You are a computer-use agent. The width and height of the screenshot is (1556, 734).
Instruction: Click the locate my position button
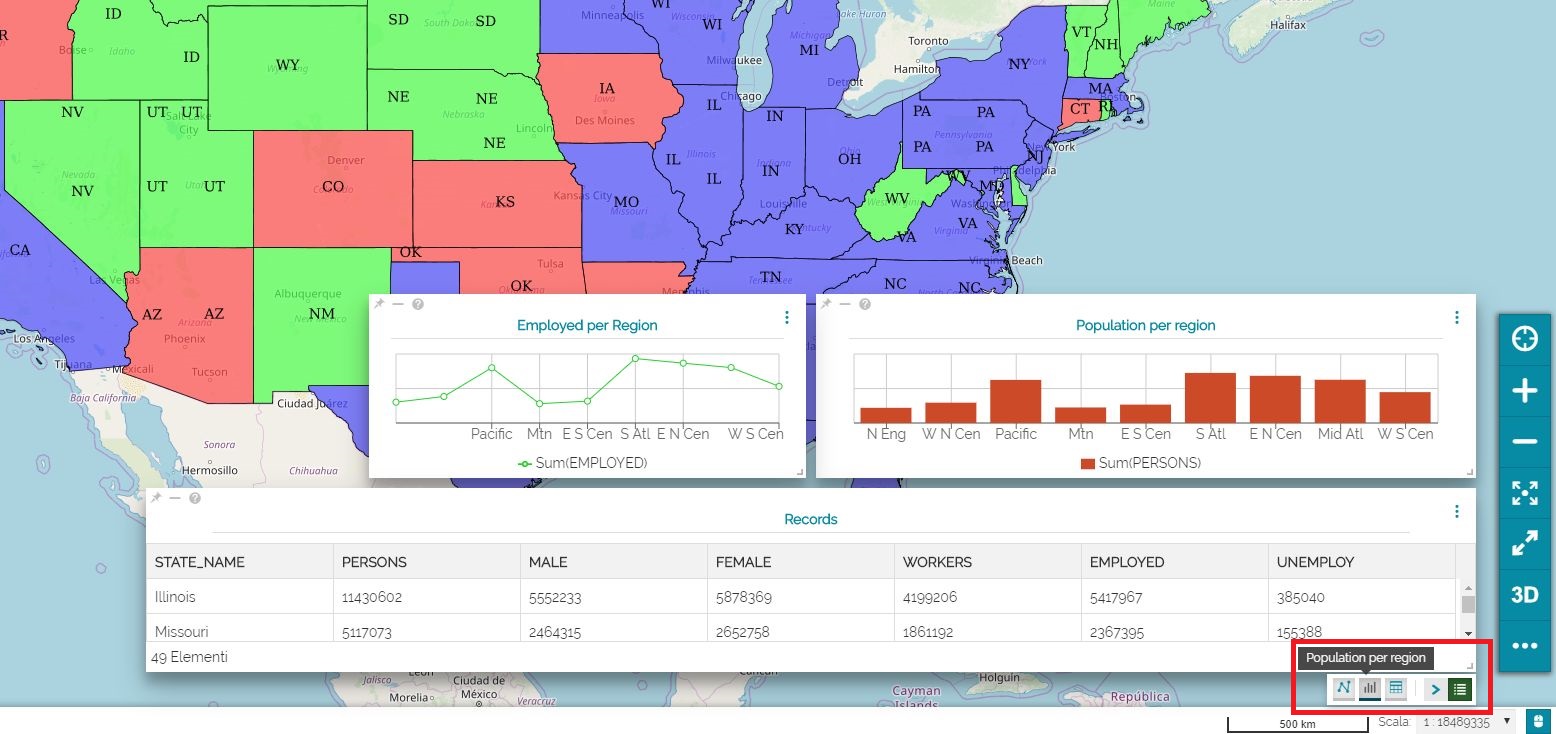1524,339
